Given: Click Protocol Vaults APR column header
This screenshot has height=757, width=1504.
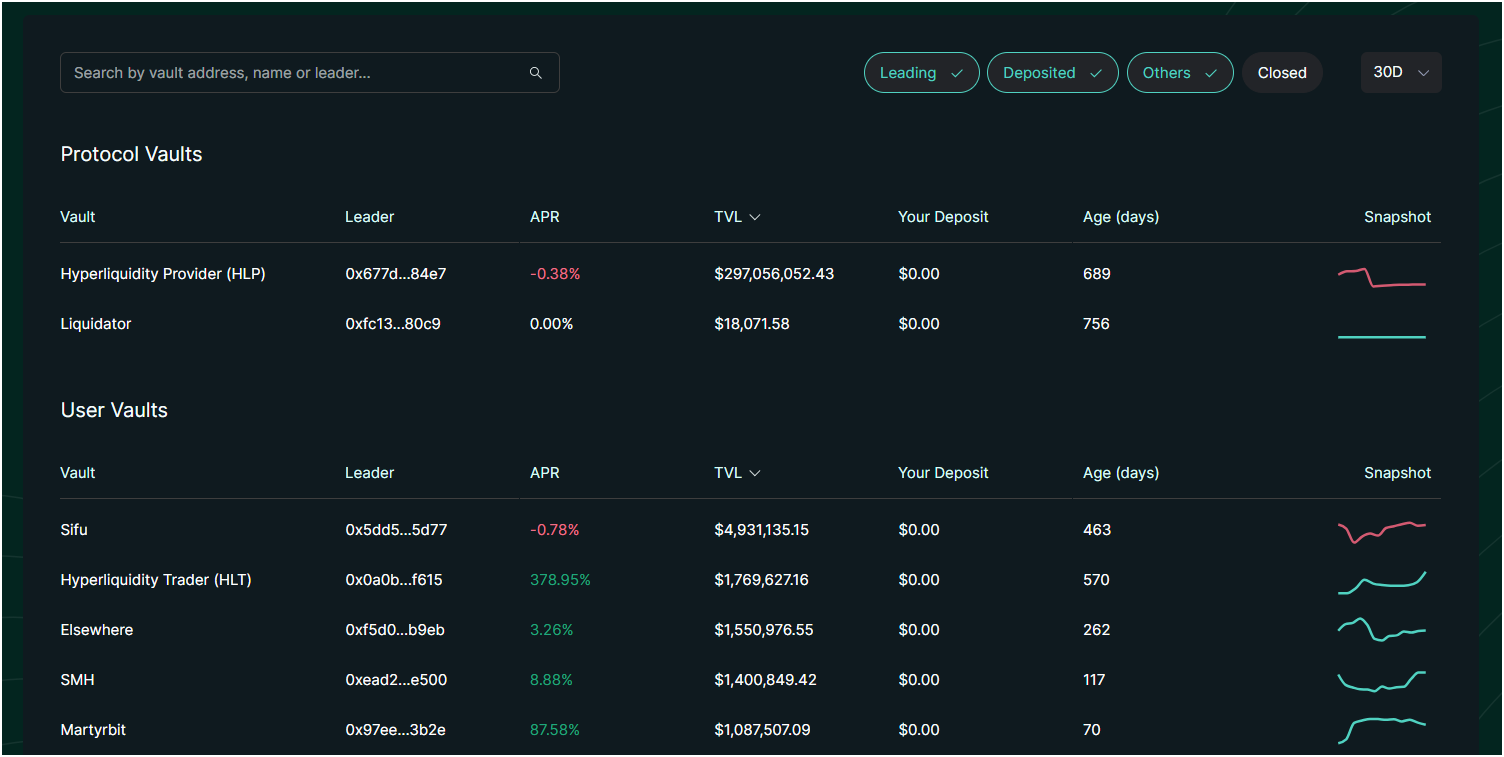Looking at the screenshot, I should 545,217.
